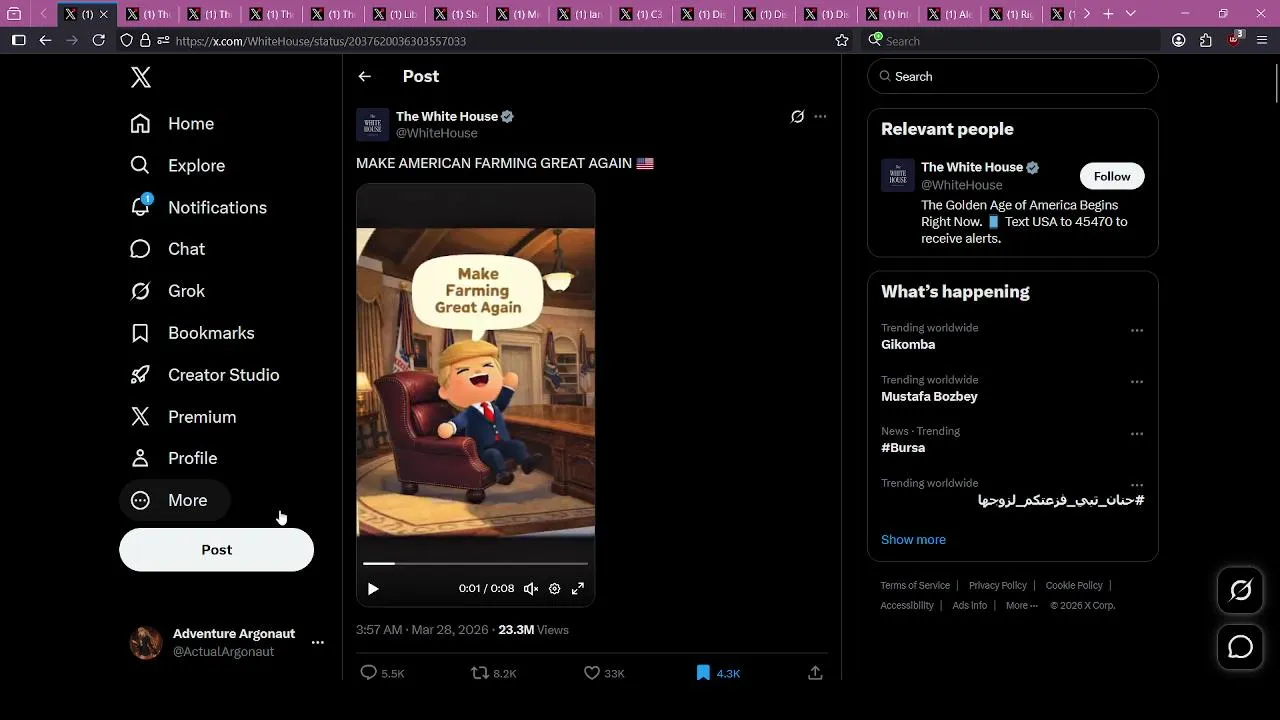Click the browser Search box
1280x720 pixels.
click(x=1010, y=41)
